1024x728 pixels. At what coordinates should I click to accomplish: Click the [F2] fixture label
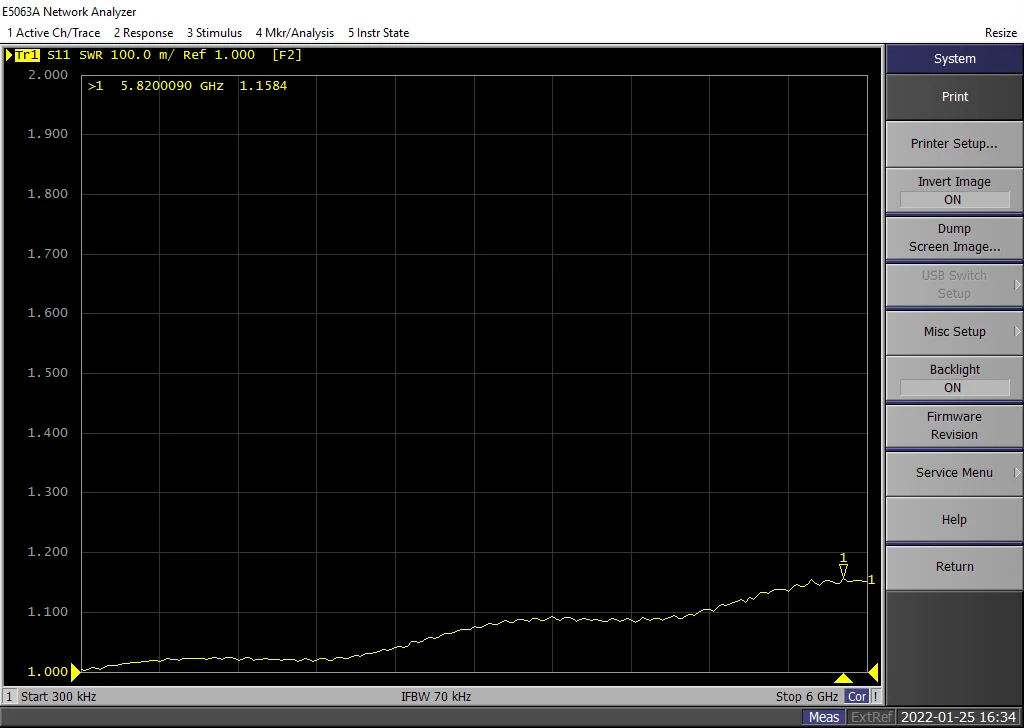click(x=287, y=55)
